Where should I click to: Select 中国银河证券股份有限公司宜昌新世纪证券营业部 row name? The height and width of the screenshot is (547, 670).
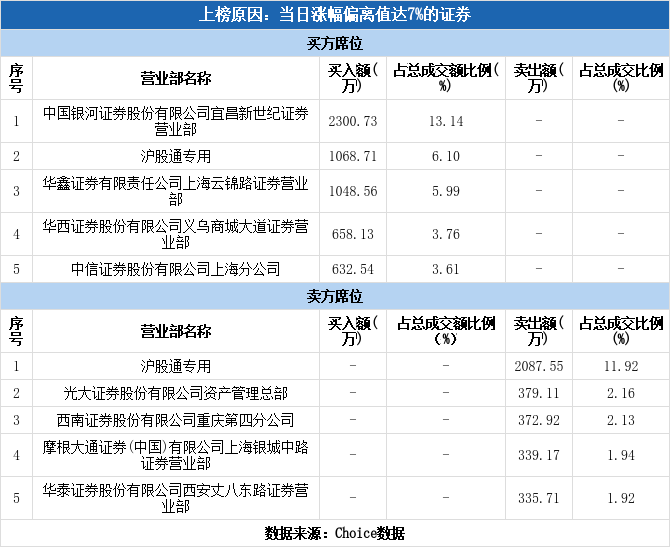(176, 121)
